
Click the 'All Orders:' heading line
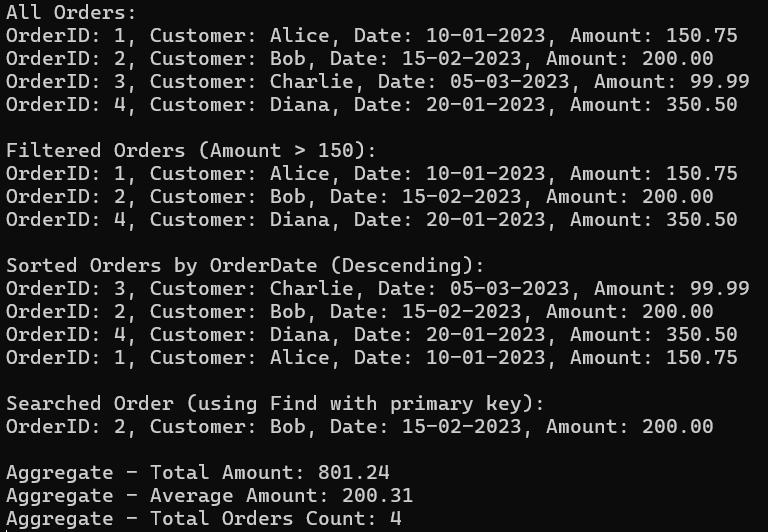coord(71,12)
